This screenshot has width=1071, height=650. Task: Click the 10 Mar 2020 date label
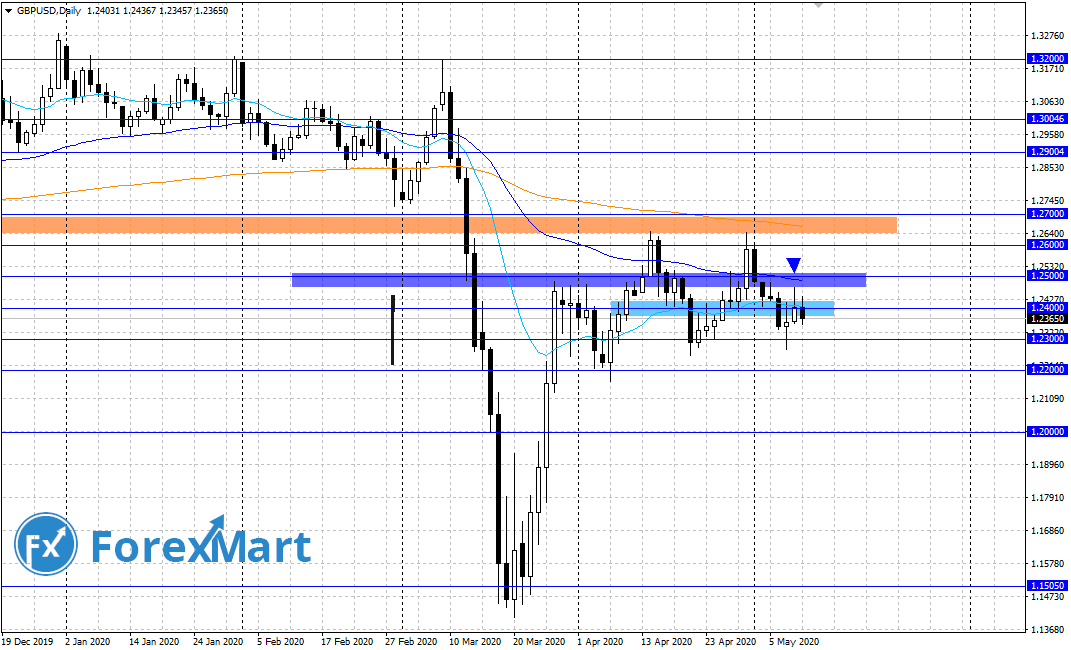475,642
